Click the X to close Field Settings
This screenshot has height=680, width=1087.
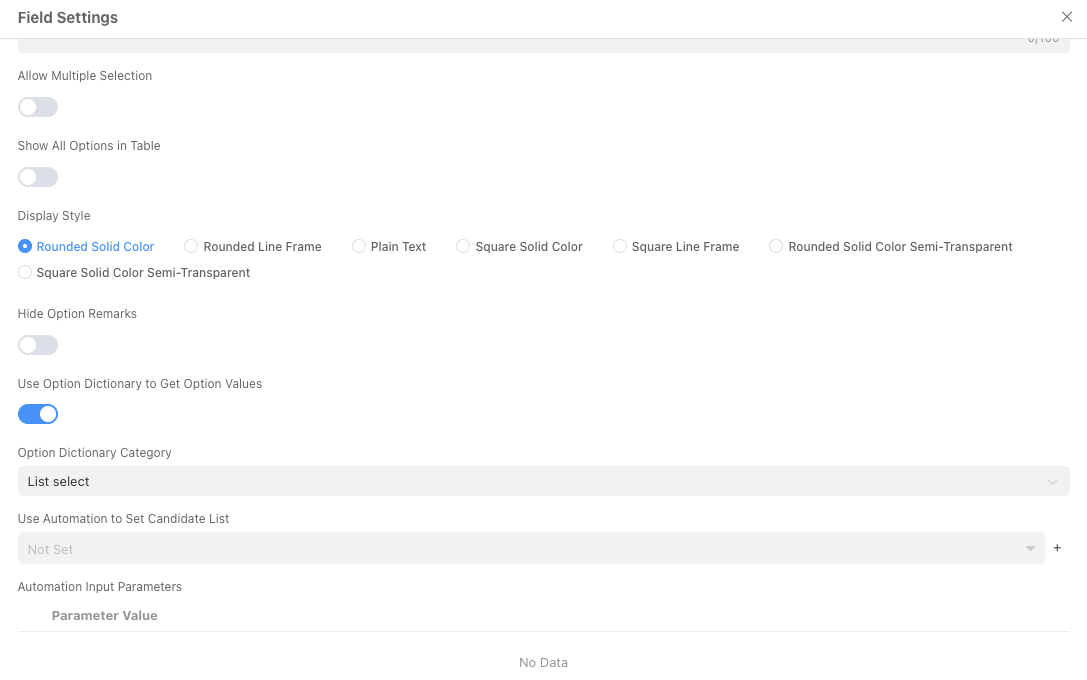coord(1066,17)
